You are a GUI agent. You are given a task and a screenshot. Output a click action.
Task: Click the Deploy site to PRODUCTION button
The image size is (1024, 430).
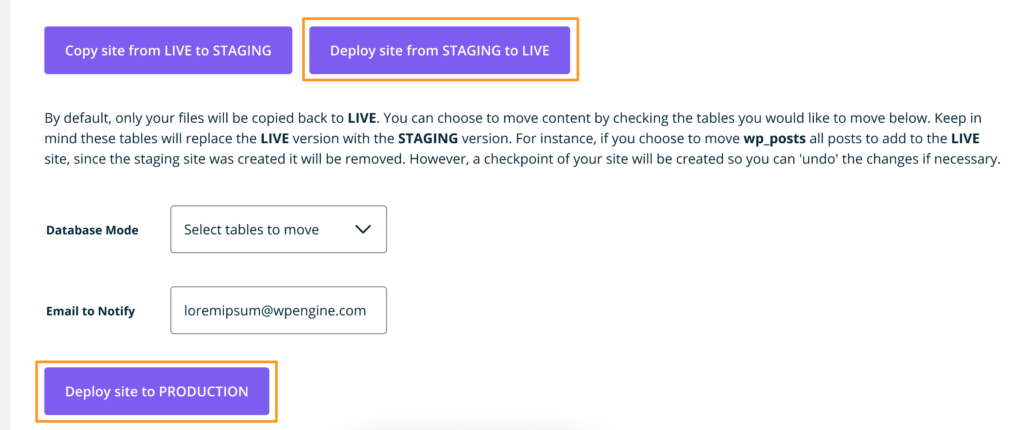[156, 391]
